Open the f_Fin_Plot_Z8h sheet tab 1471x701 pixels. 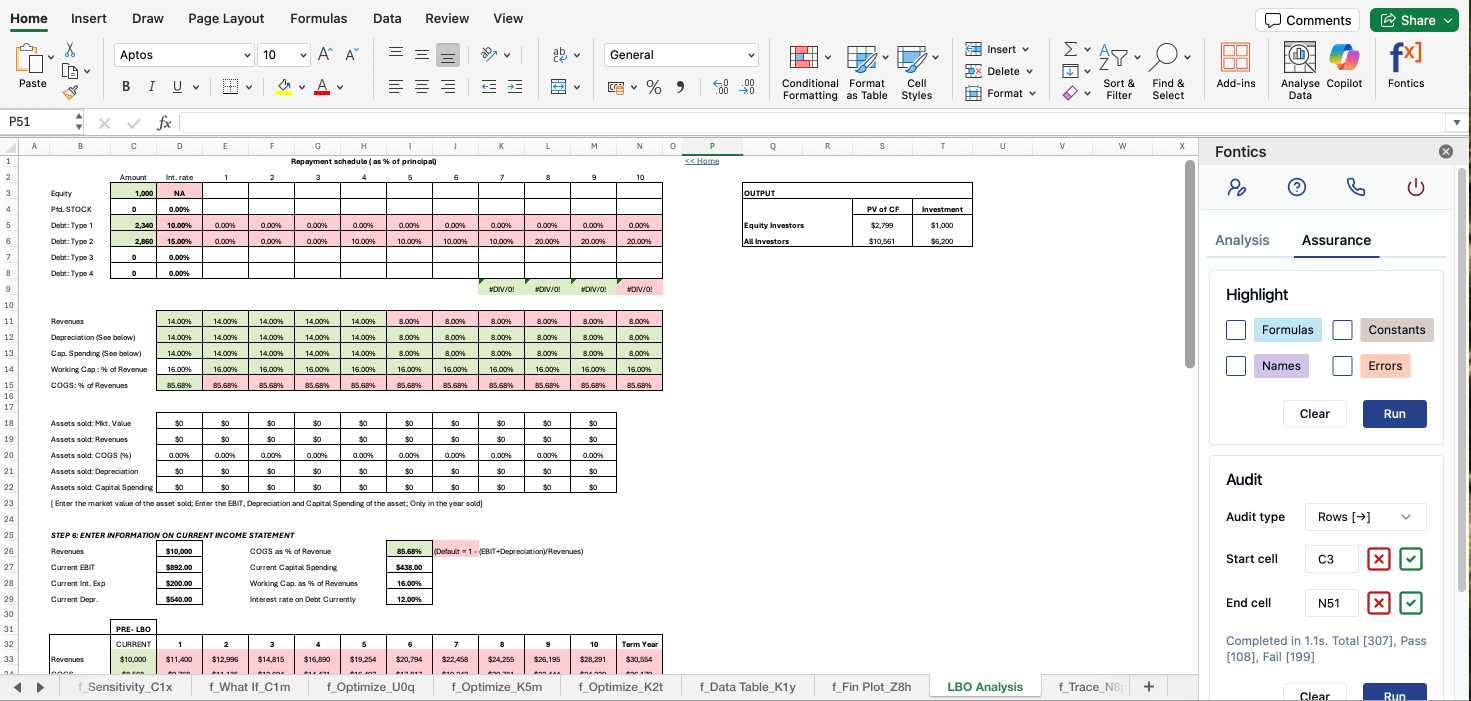pos(870,687)
